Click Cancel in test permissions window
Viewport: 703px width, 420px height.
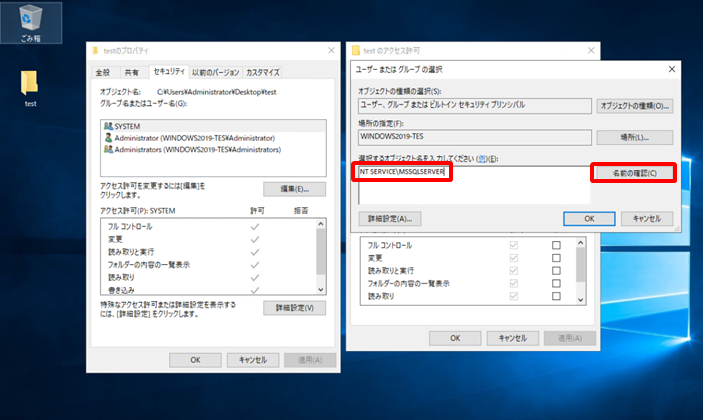(x=513, y=338)
